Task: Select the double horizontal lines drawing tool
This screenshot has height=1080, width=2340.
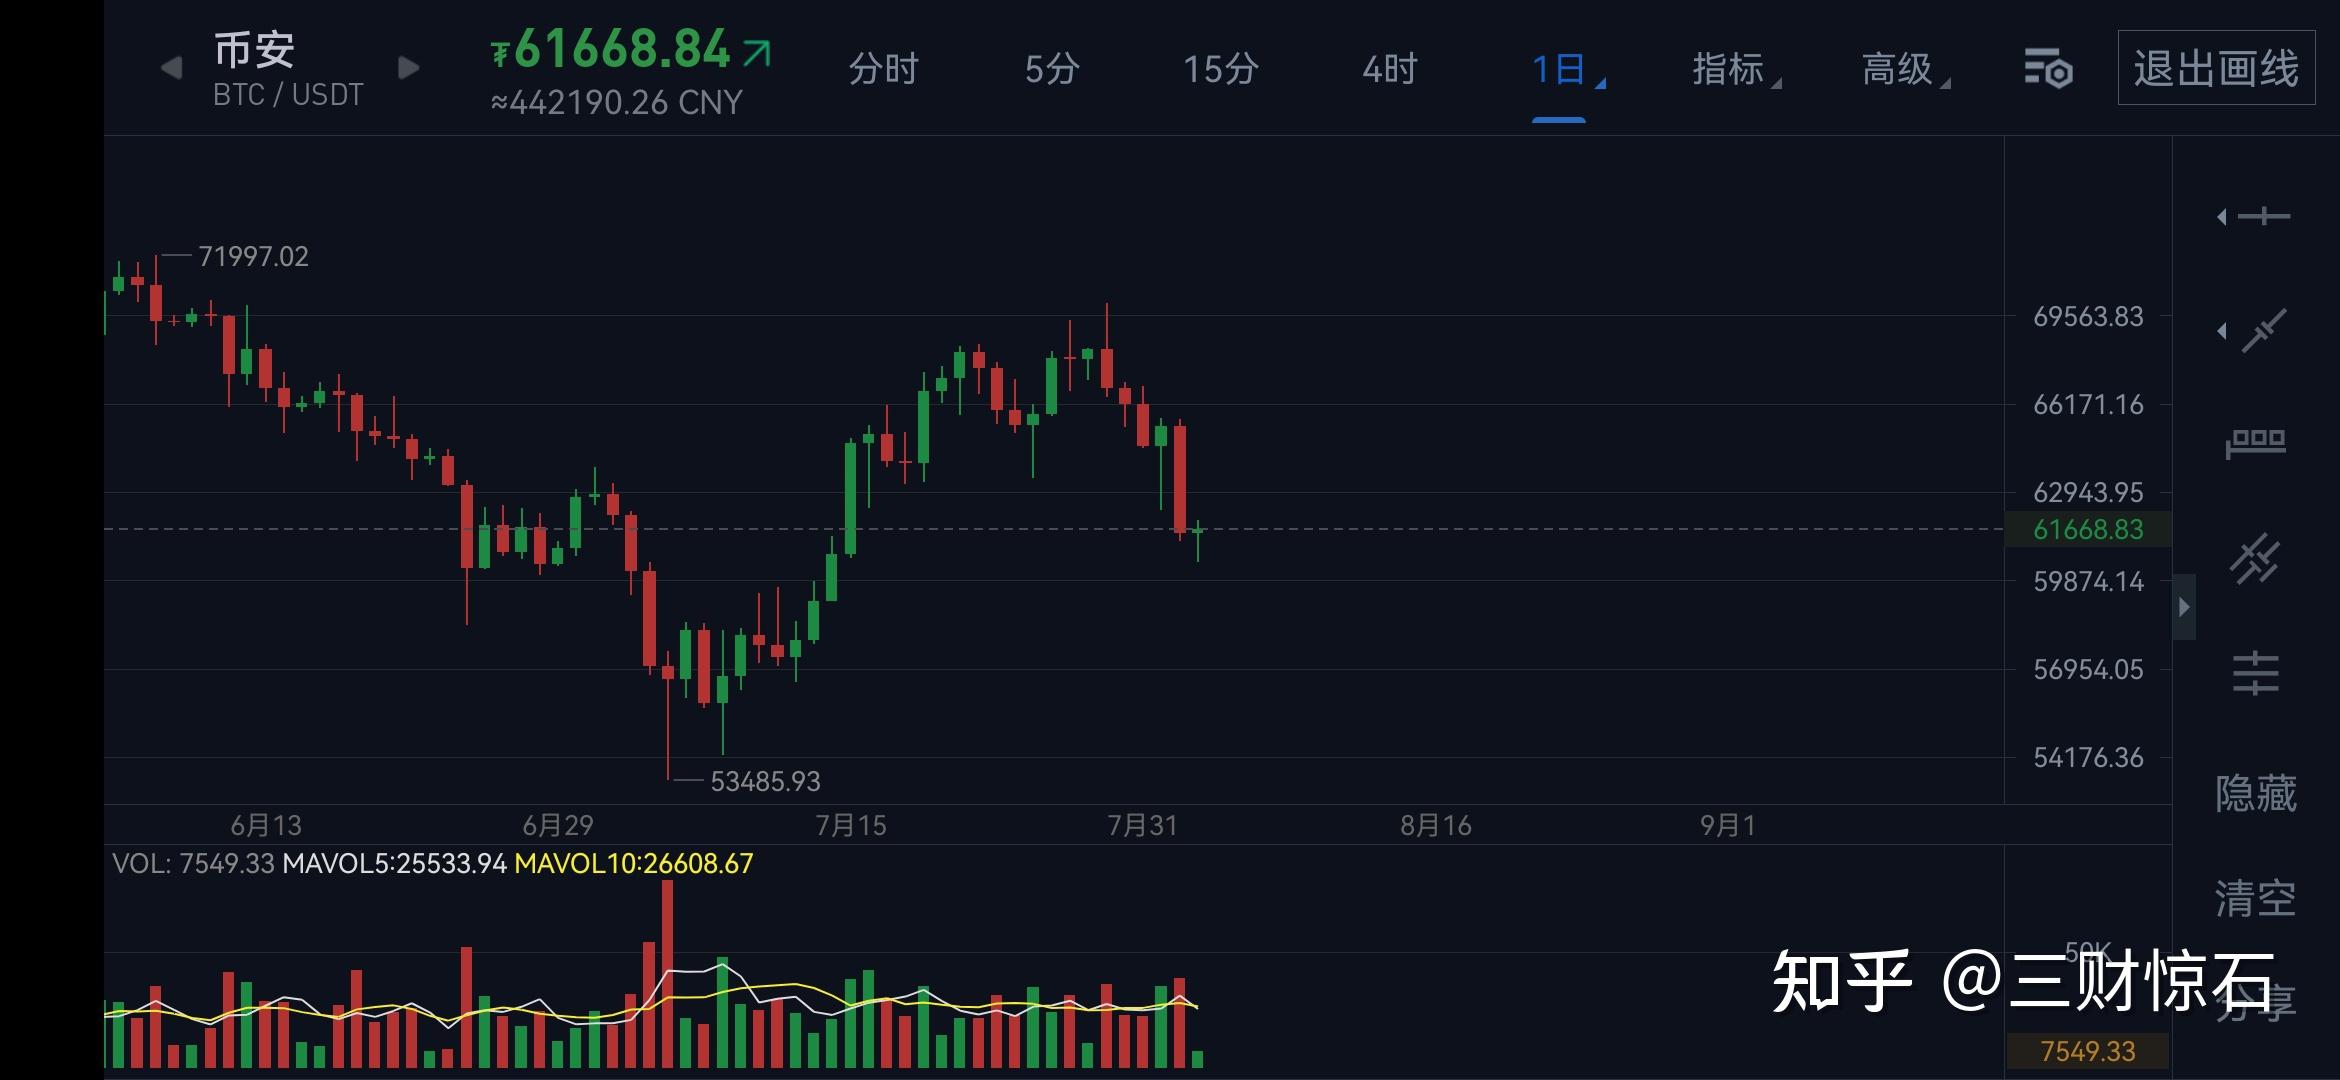Action: coord(2255,673)
